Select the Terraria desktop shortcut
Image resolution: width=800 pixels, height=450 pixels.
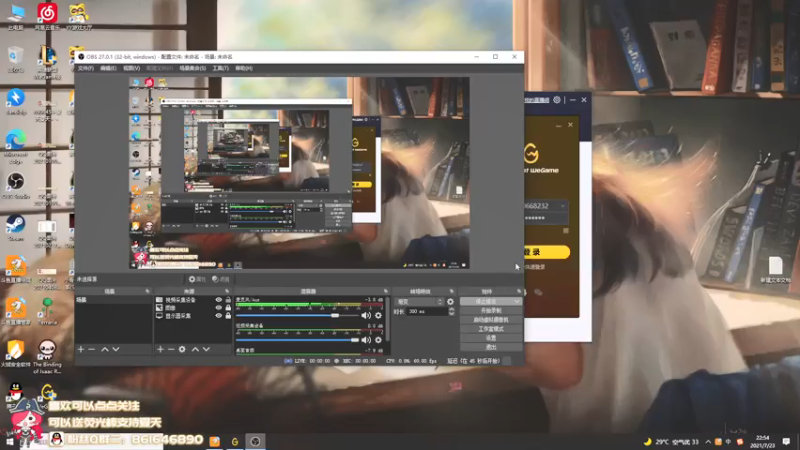point(47,312)
